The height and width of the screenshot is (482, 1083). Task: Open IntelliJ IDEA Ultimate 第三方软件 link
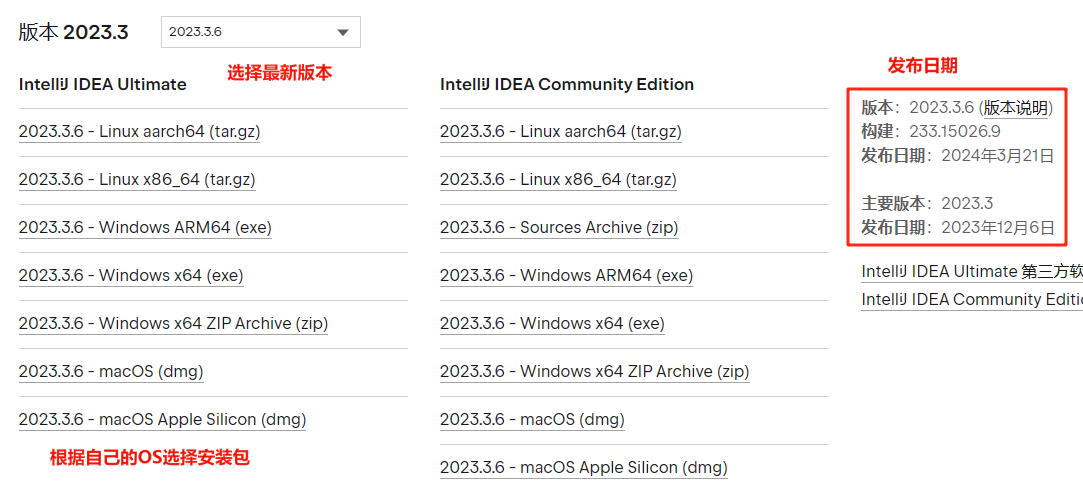971,272
